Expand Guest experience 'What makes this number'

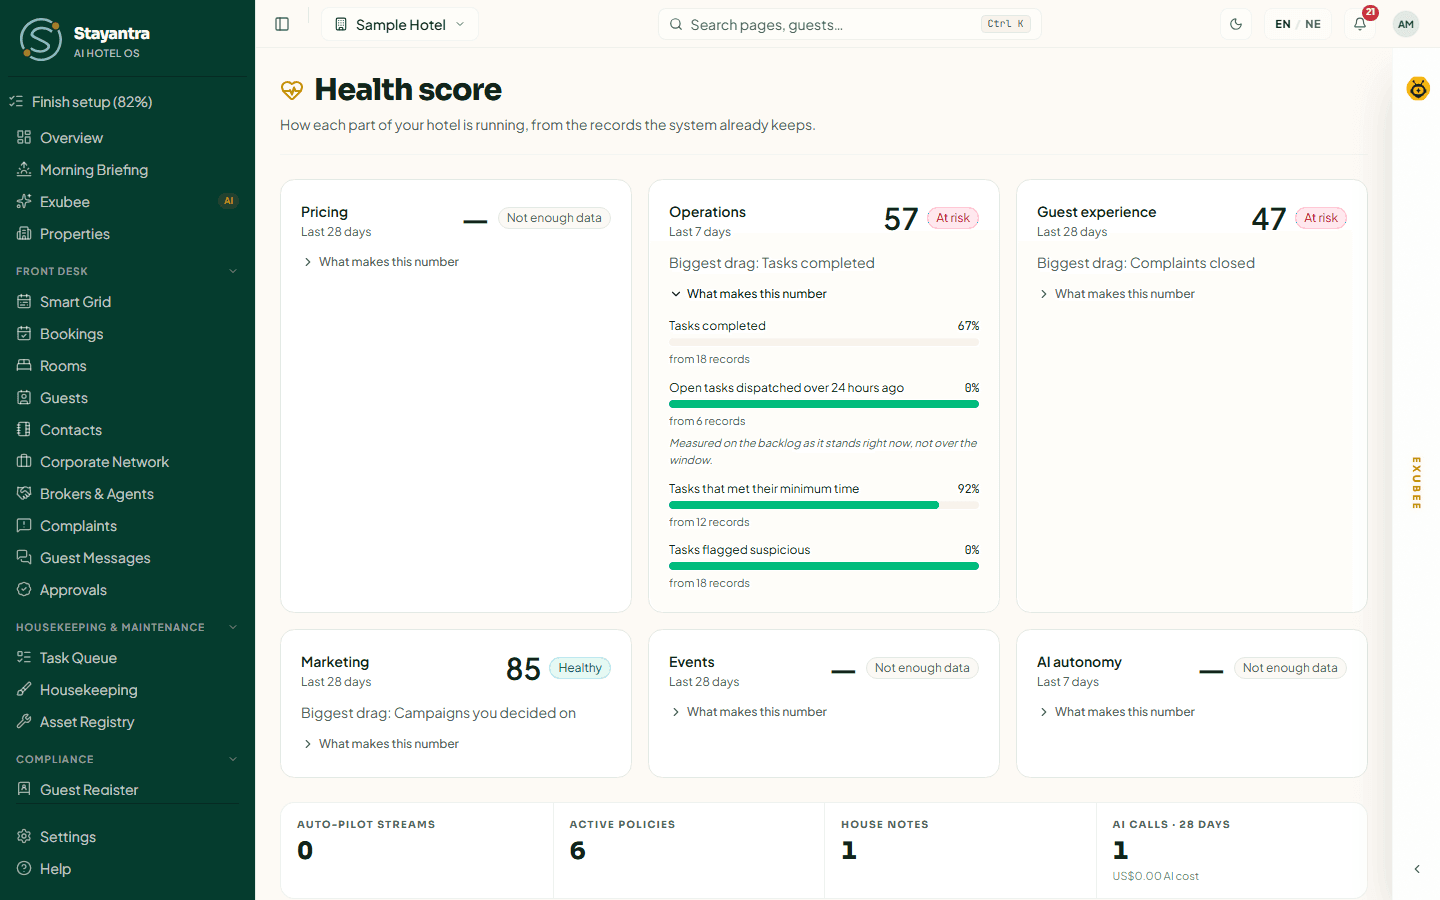click(x=1116, y=294)
